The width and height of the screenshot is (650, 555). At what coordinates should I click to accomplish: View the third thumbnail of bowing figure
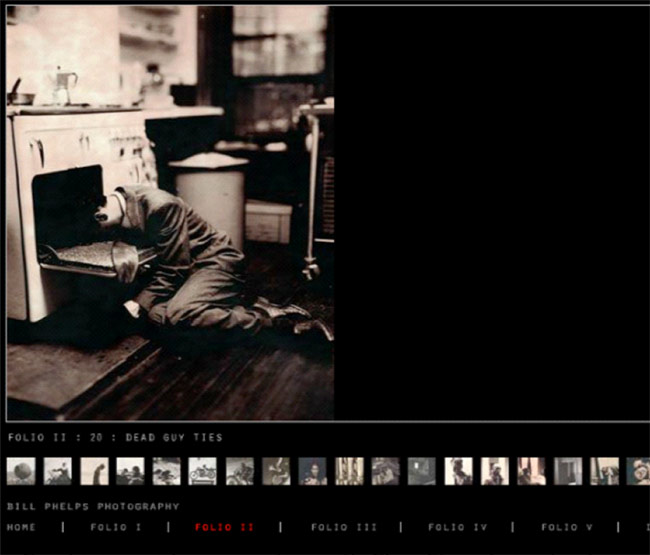coord(94,471)
